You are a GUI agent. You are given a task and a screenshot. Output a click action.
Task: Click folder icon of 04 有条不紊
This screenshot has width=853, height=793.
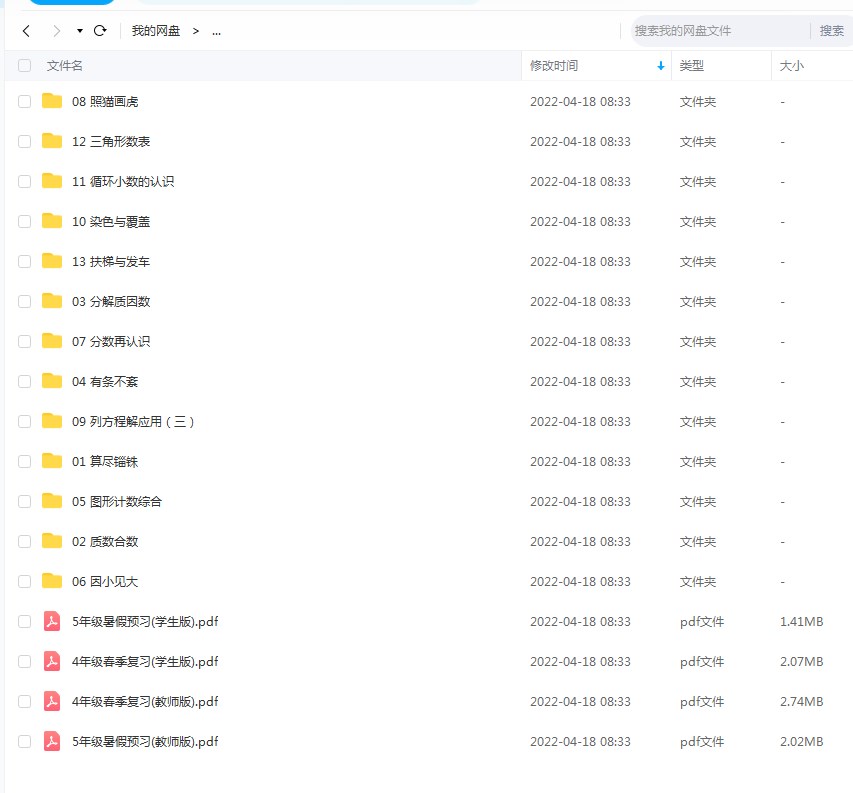click(x=52, y=380)
